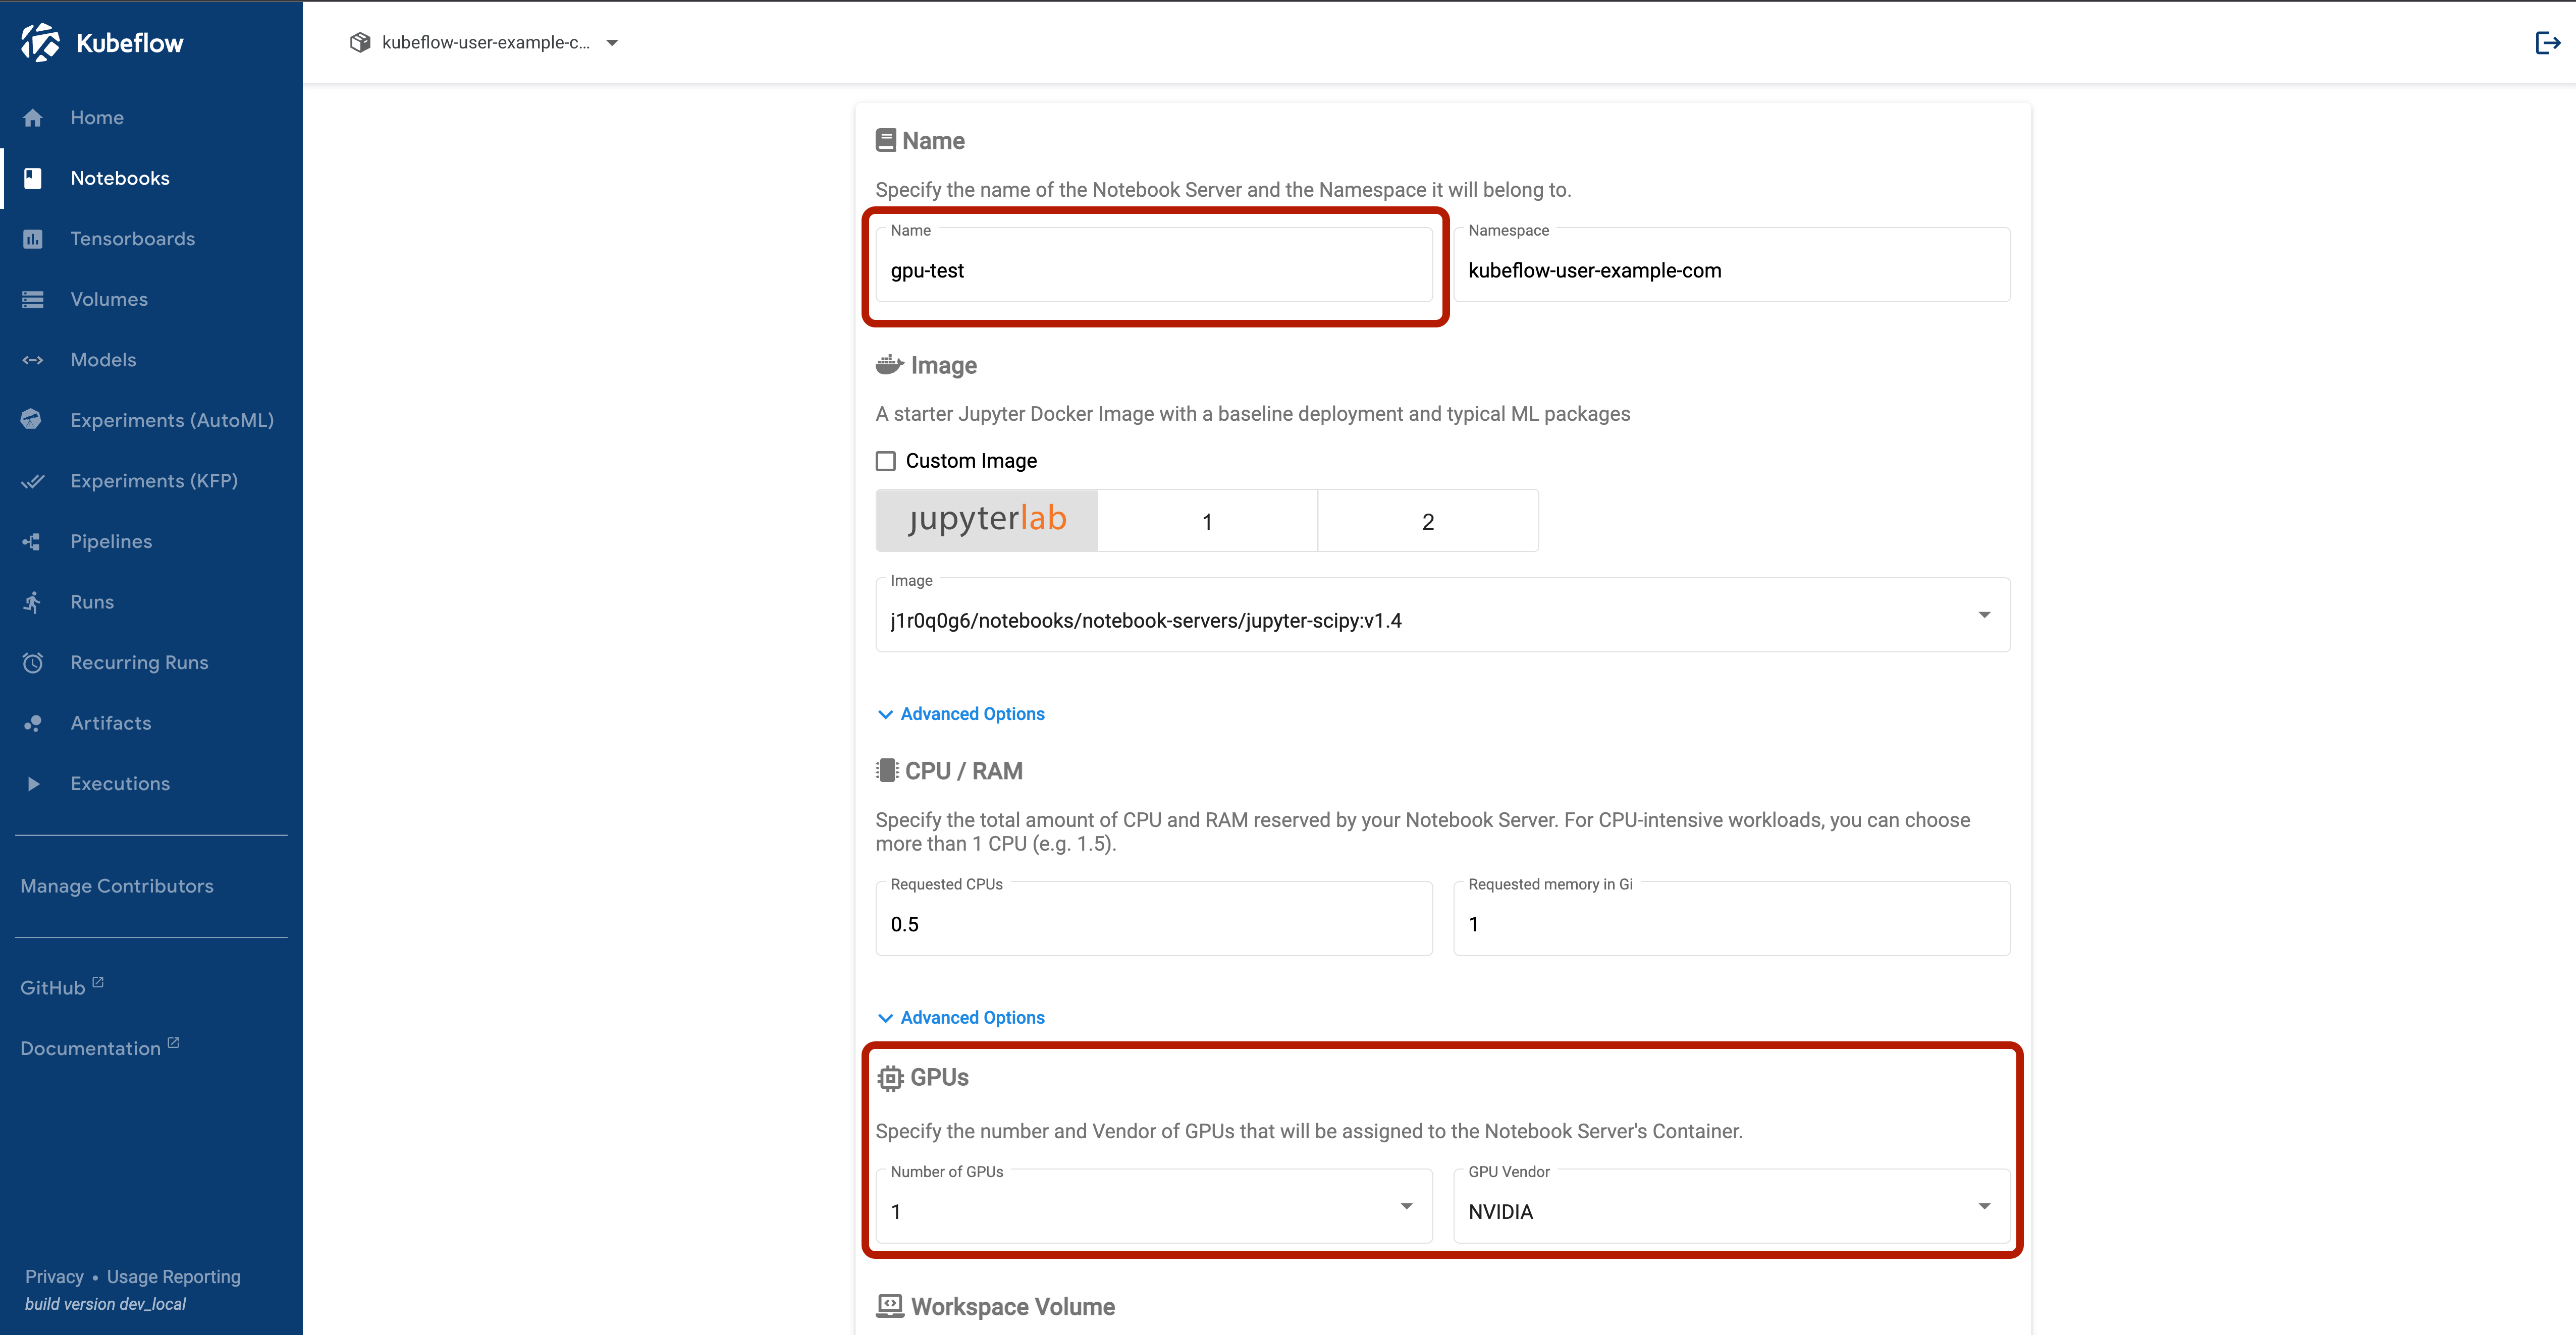The height and width of the screenshot is (1335, 2576).
Task: Go to Models in the sidebar
Action: 103,360
